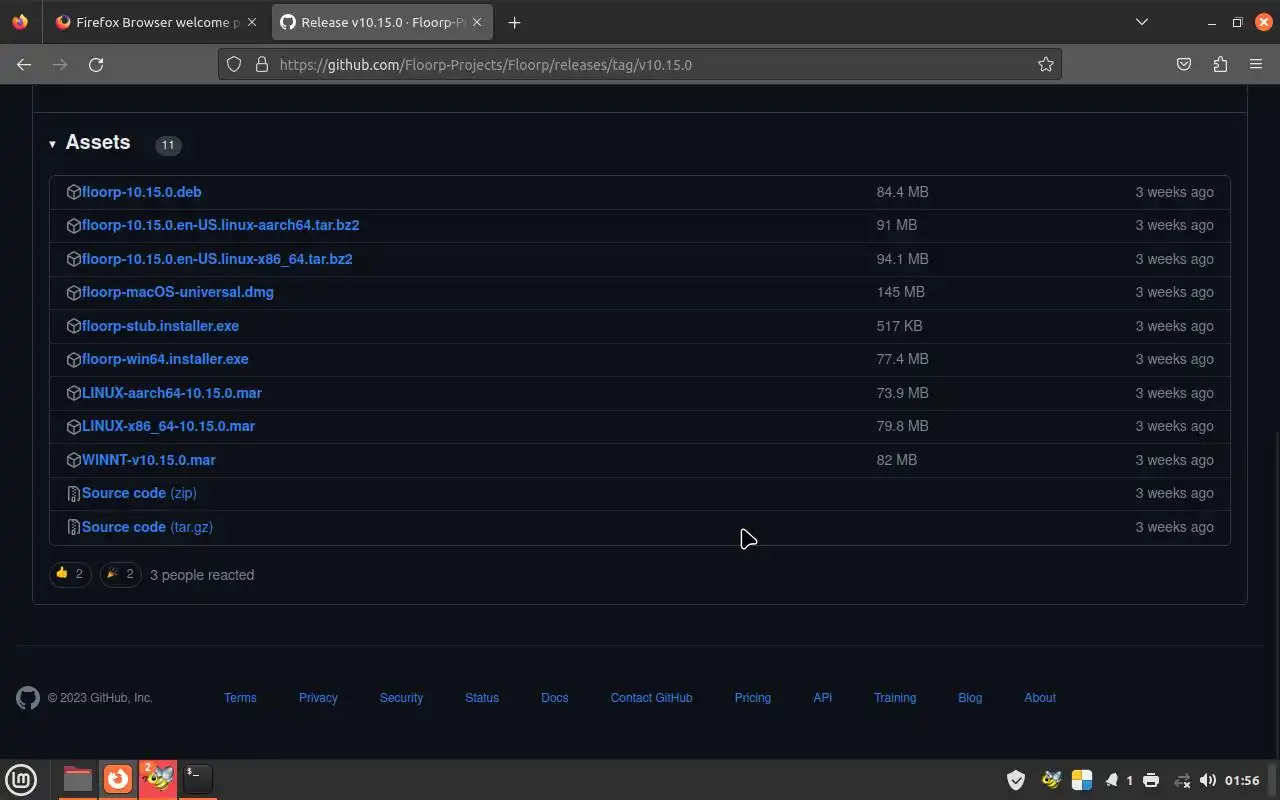Viewport: 1280px width, 800px height.
Task: Close the Release v10.15.0 tab
Action: click(477, 22)
